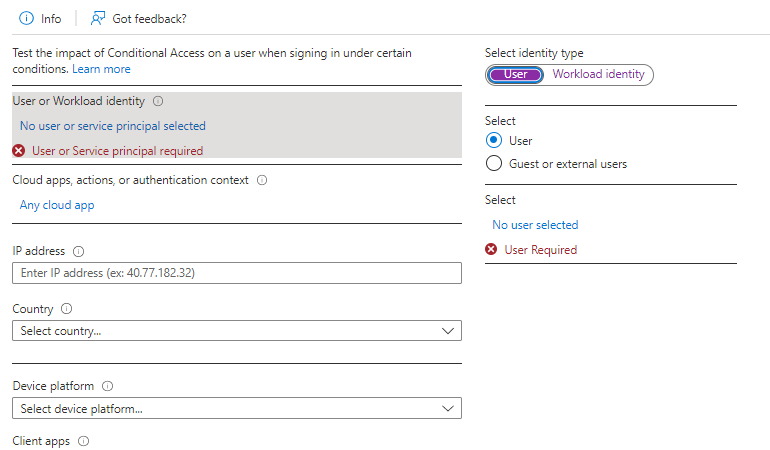The width and height of the screenshot is (770, 450).
Task: Open the Any cloud app link
Action: coord(57,205)
